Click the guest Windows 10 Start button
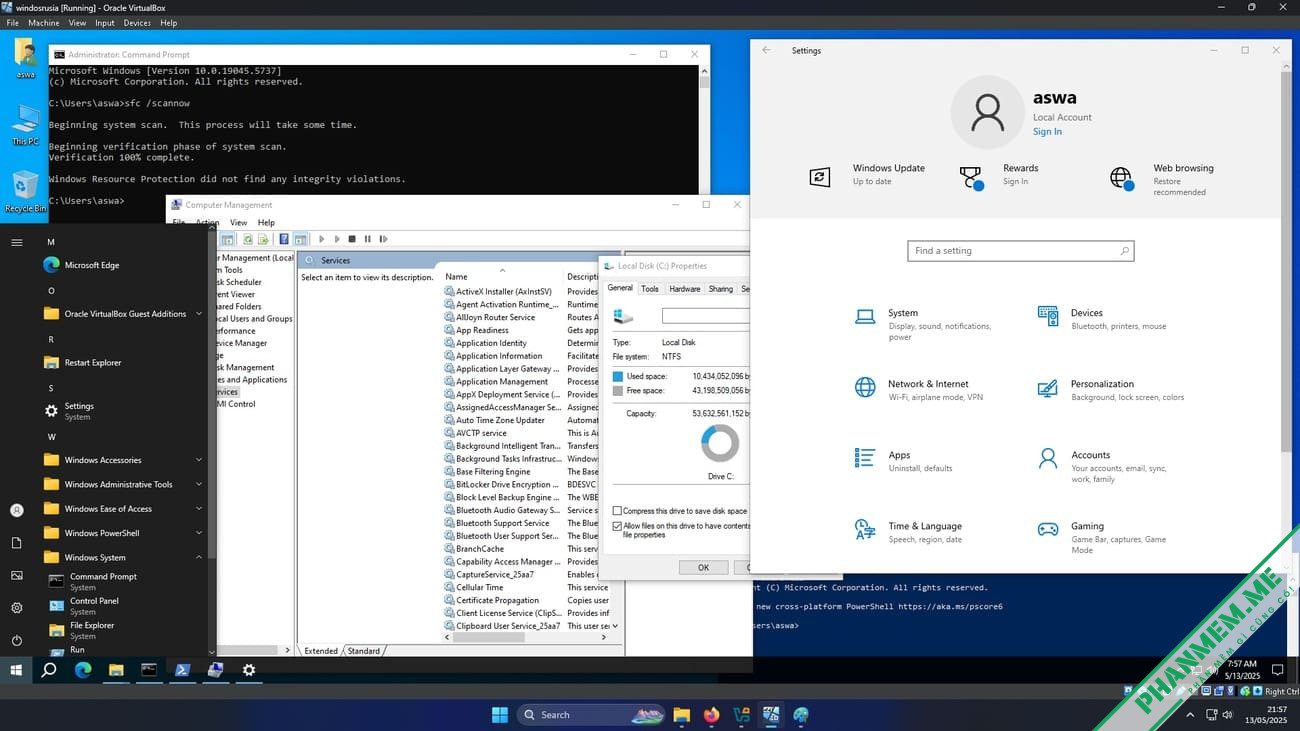1300x731 pixels. 16,670
